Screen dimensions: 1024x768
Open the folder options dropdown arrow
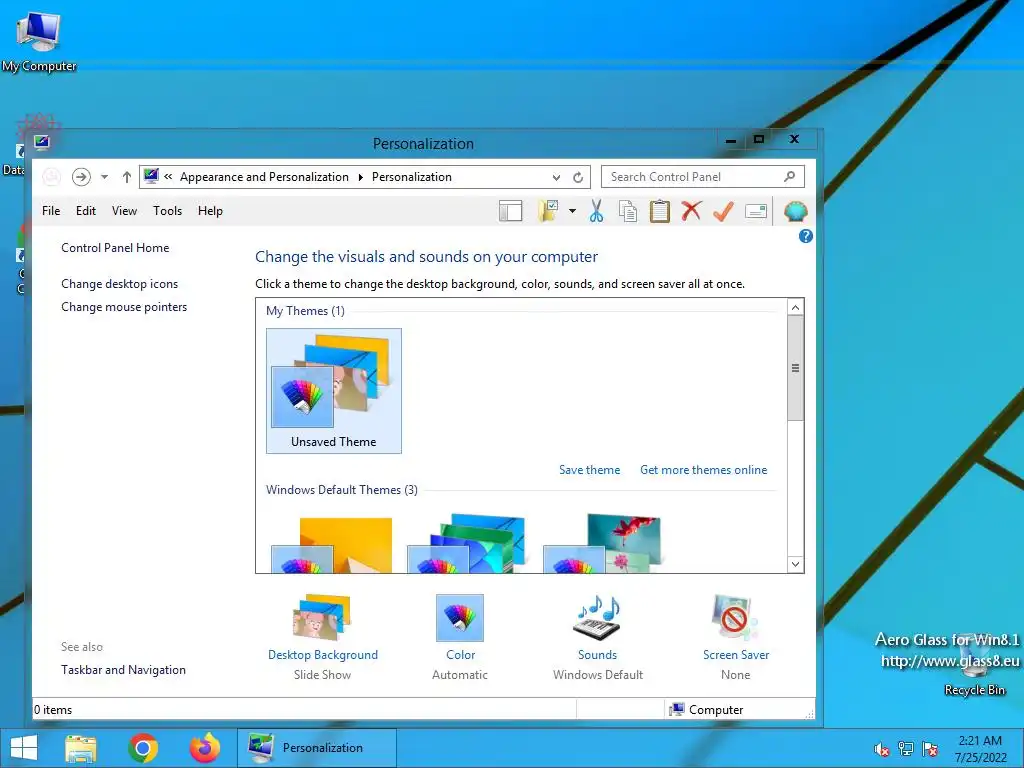(x=572, y=211)
